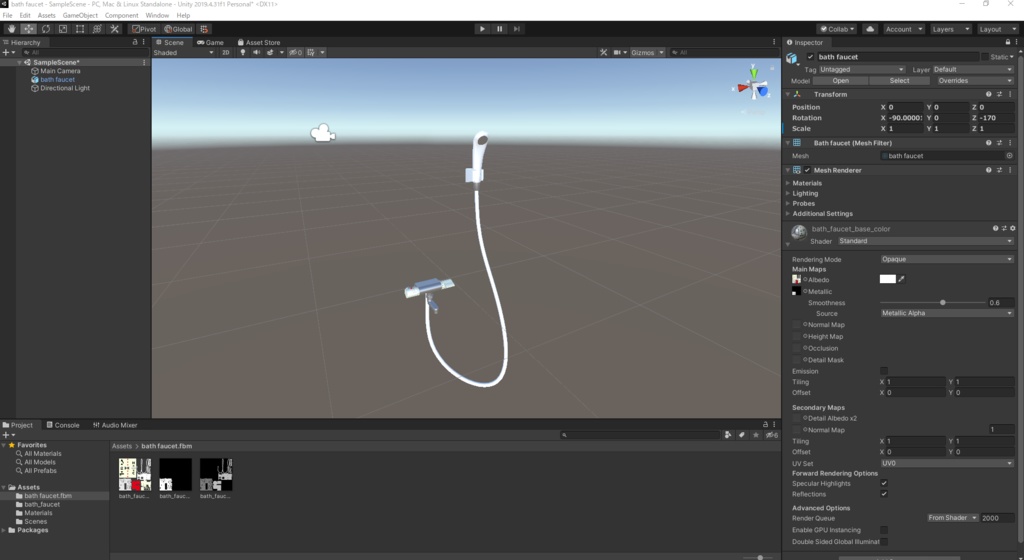This screenshot has height=560, width=1024.
Task: Select Directional Light in Hierarchy
Action: coord(65,88)
